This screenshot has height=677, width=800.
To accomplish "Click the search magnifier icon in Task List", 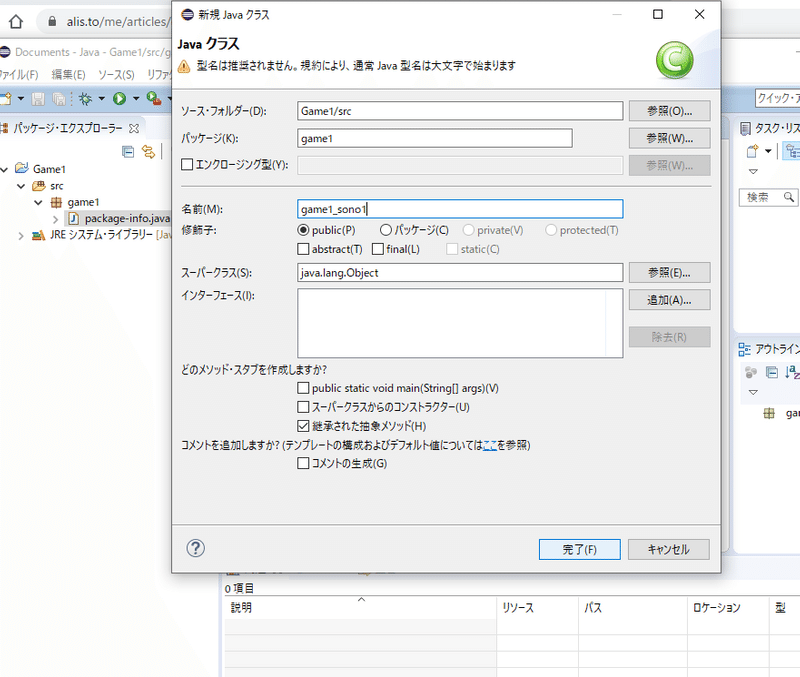I will click(789, 197).
